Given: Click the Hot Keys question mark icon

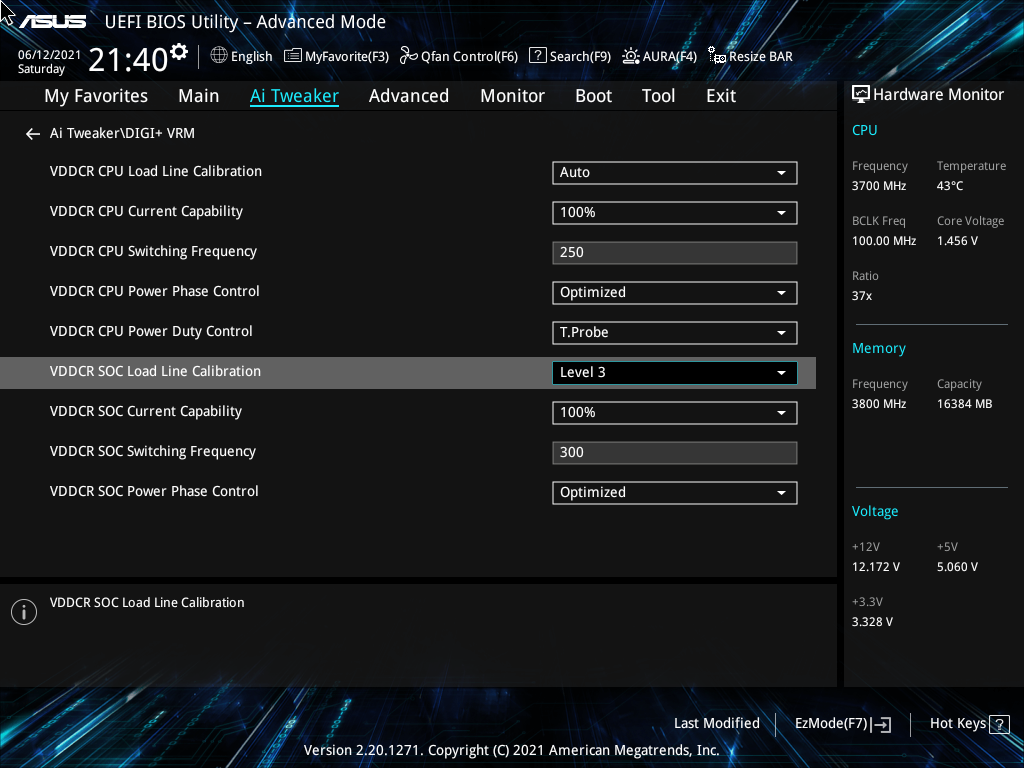Looking at the screenshot, I should tap(999, 724).
